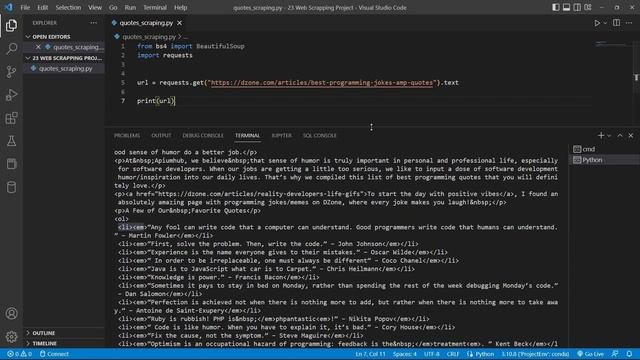Click errors and warnings status item
The width and height of the screenshot is (640, 360).
coord(19,354)
